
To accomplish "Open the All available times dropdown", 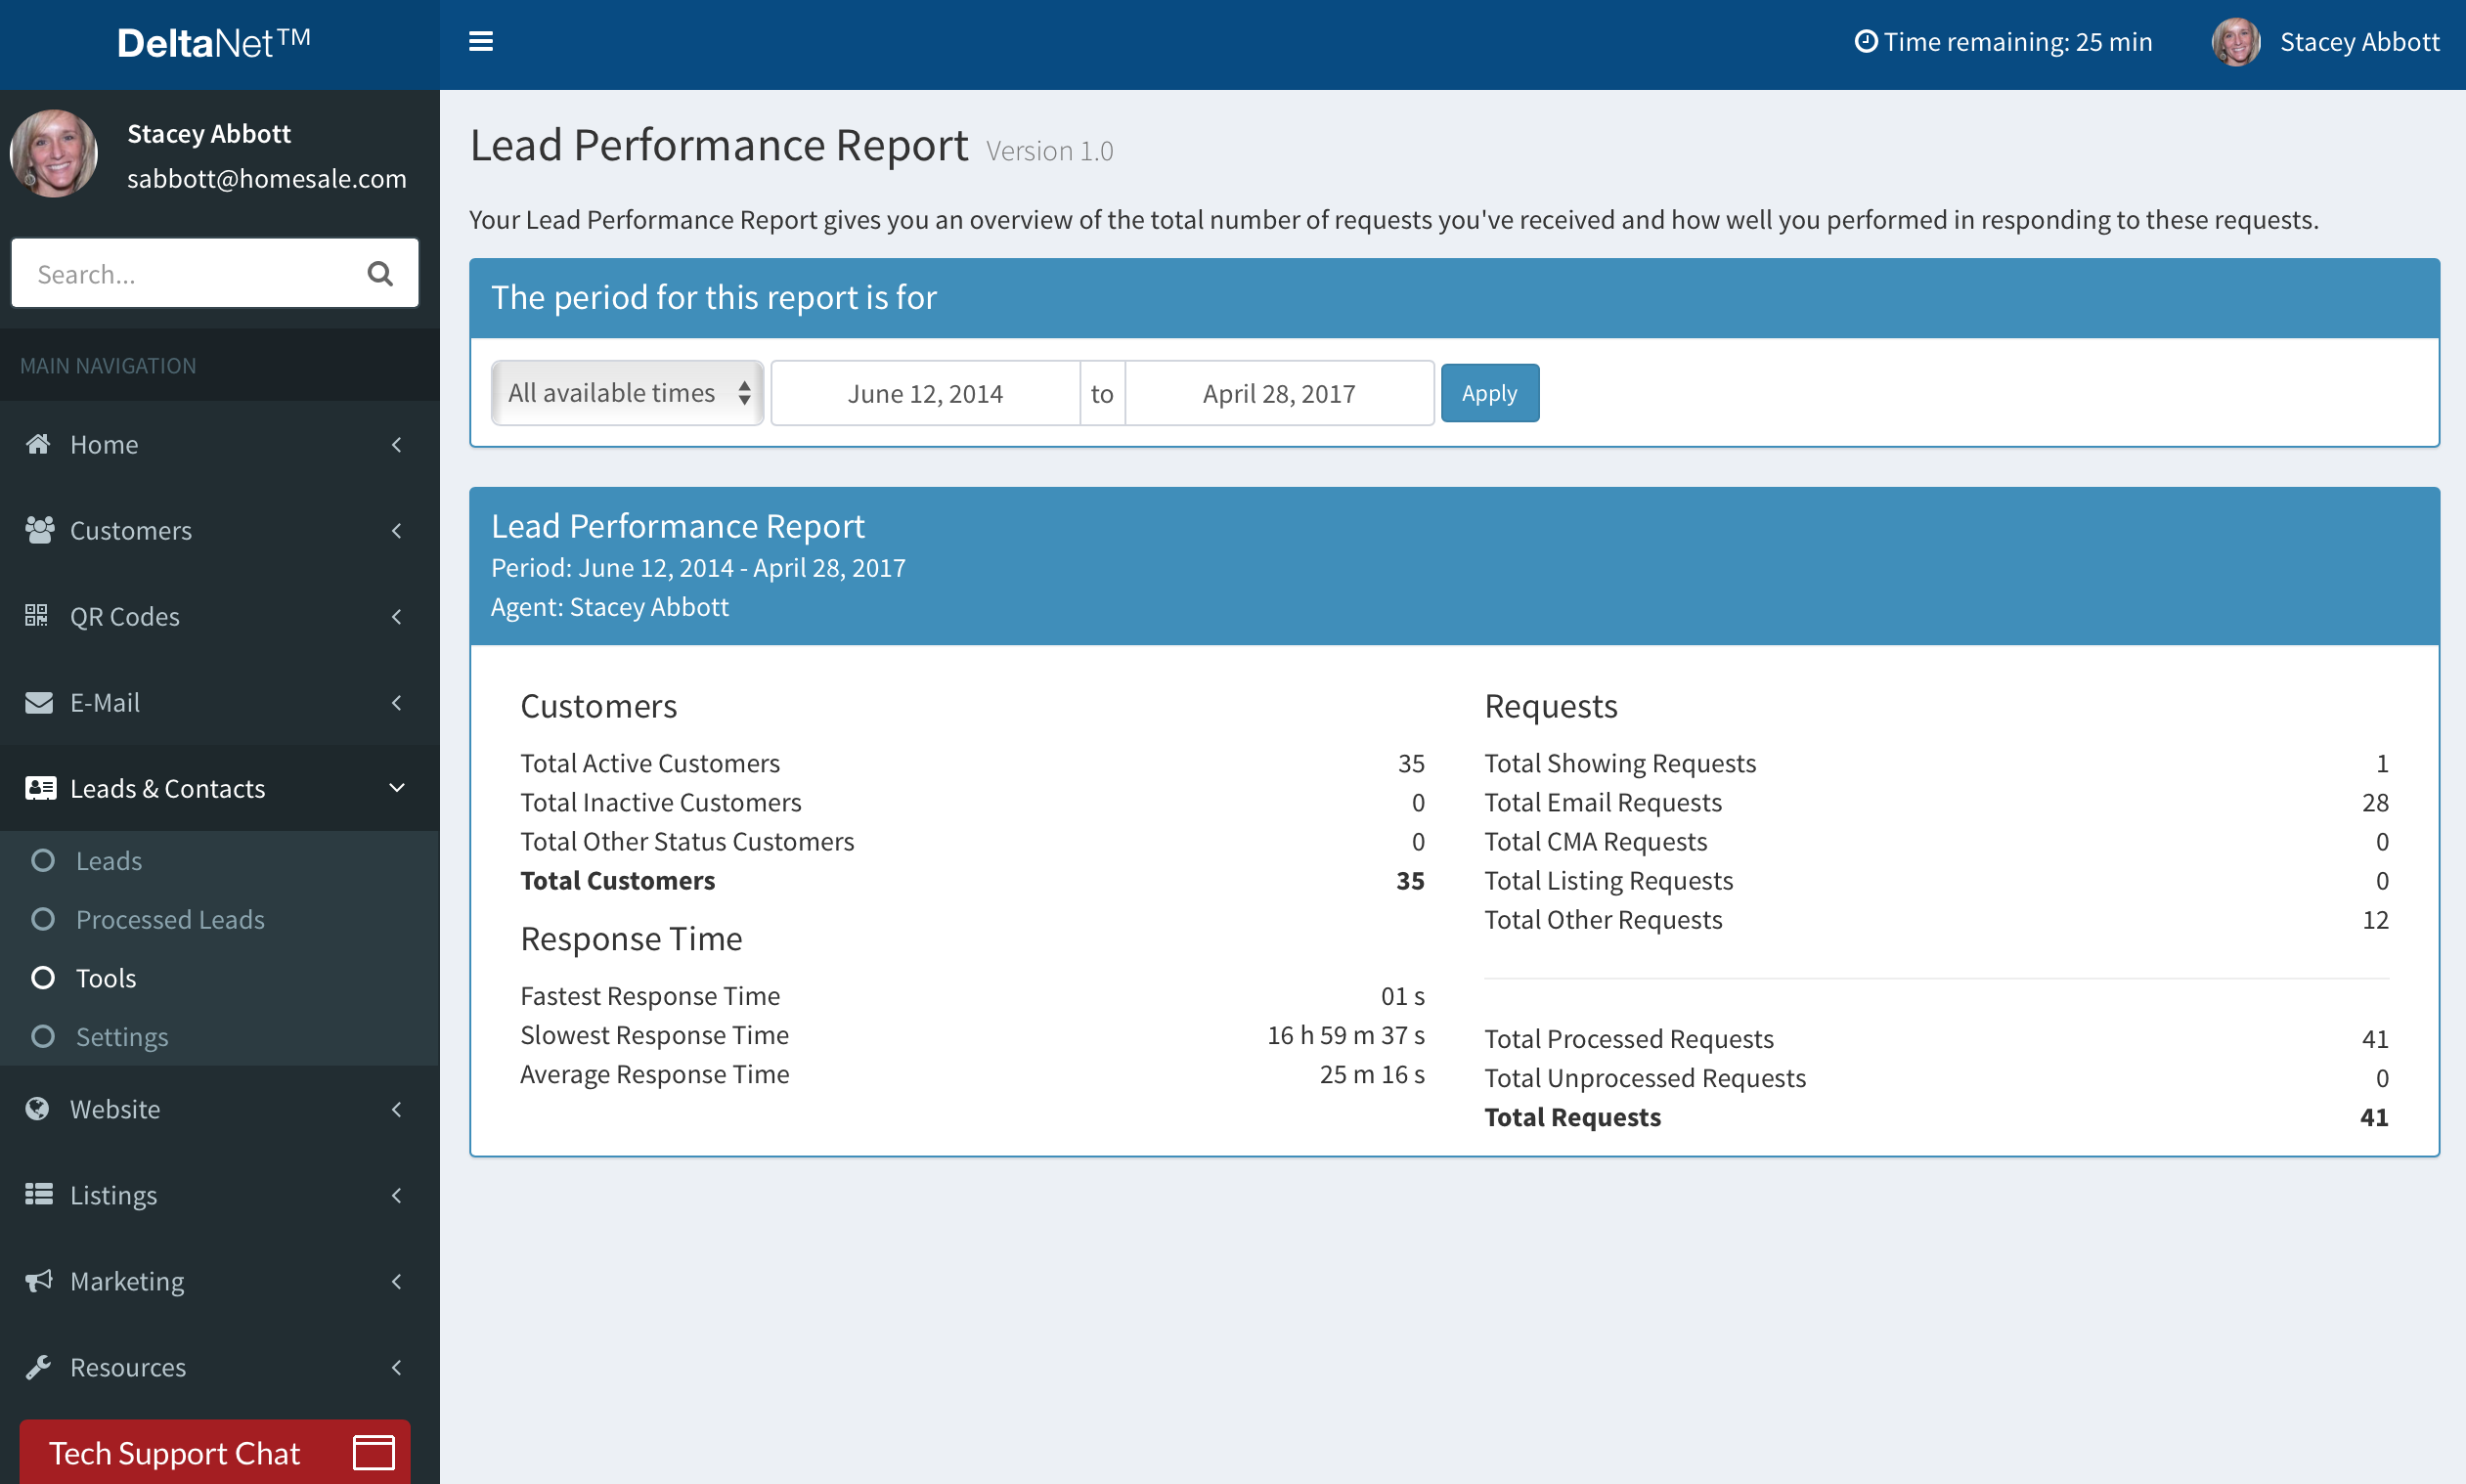I will (x=626, y=392).
